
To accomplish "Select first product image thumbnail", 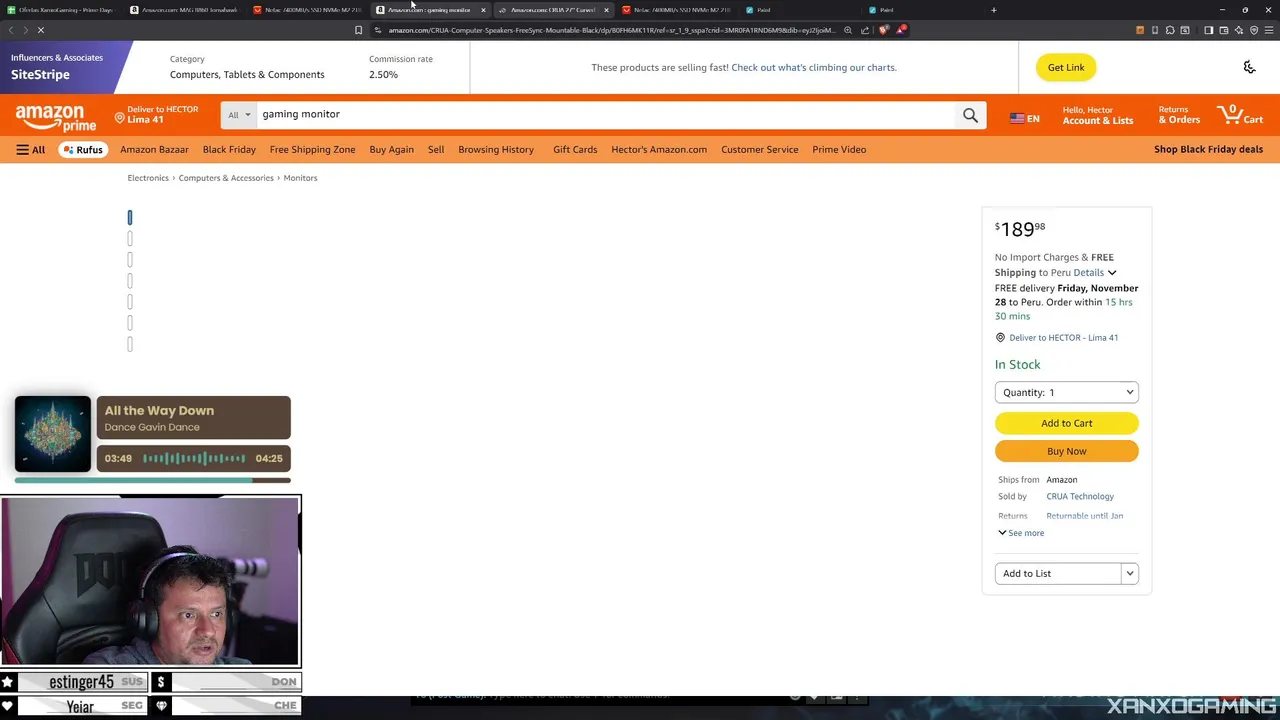I will (x=130, y=217).
